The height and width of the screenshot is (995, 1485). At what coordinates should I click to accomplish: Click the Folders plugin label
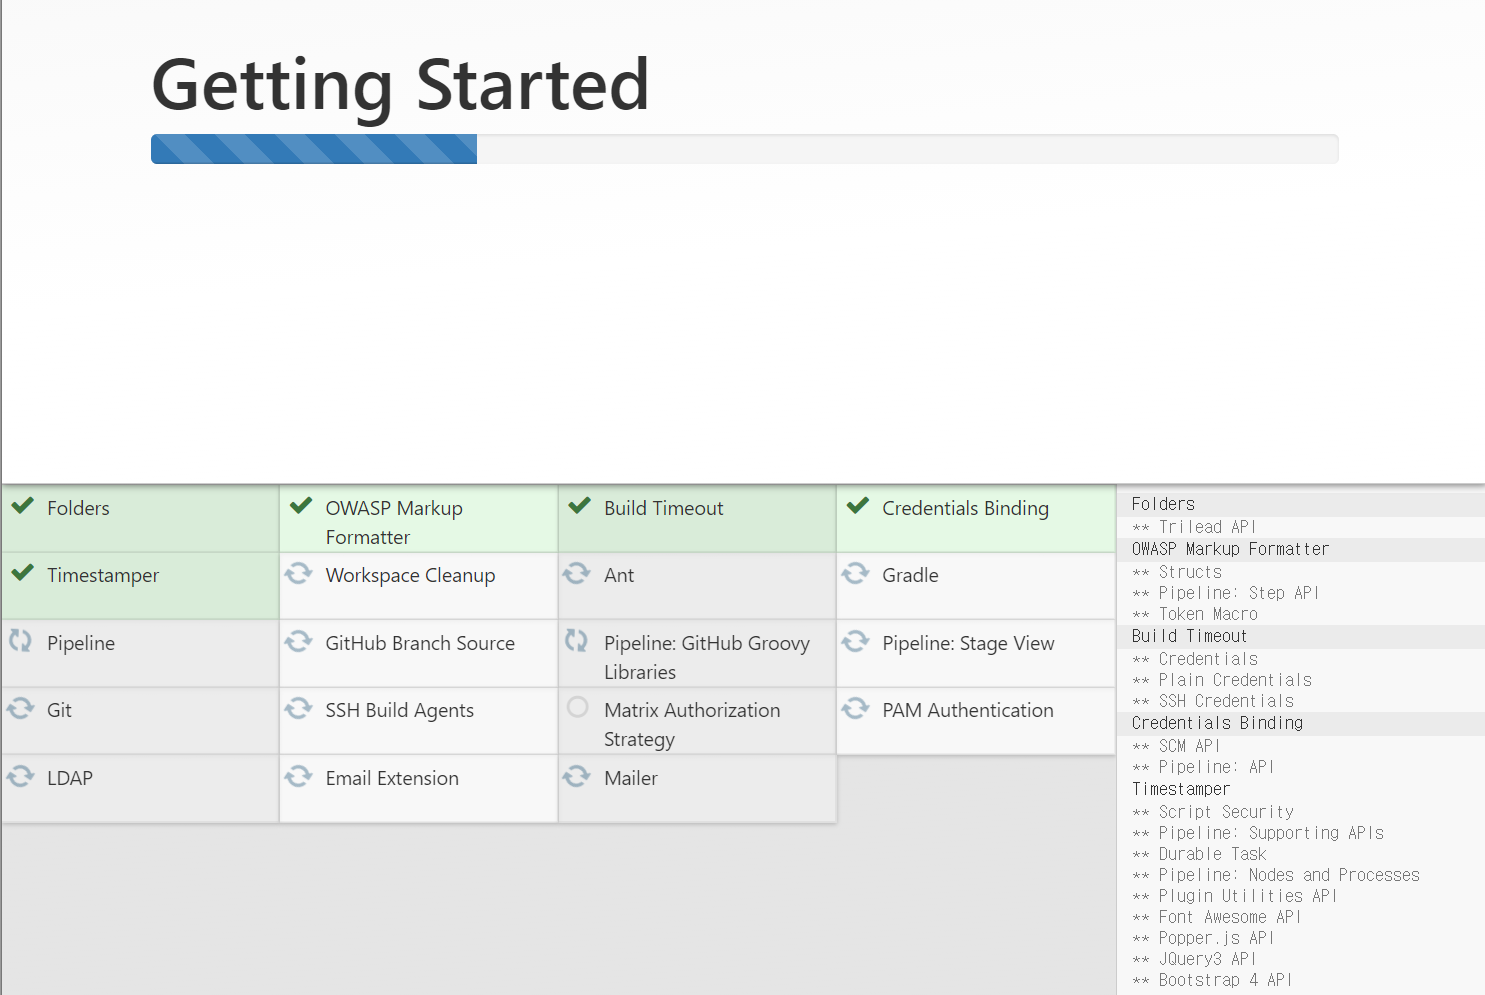coord(78,508)
